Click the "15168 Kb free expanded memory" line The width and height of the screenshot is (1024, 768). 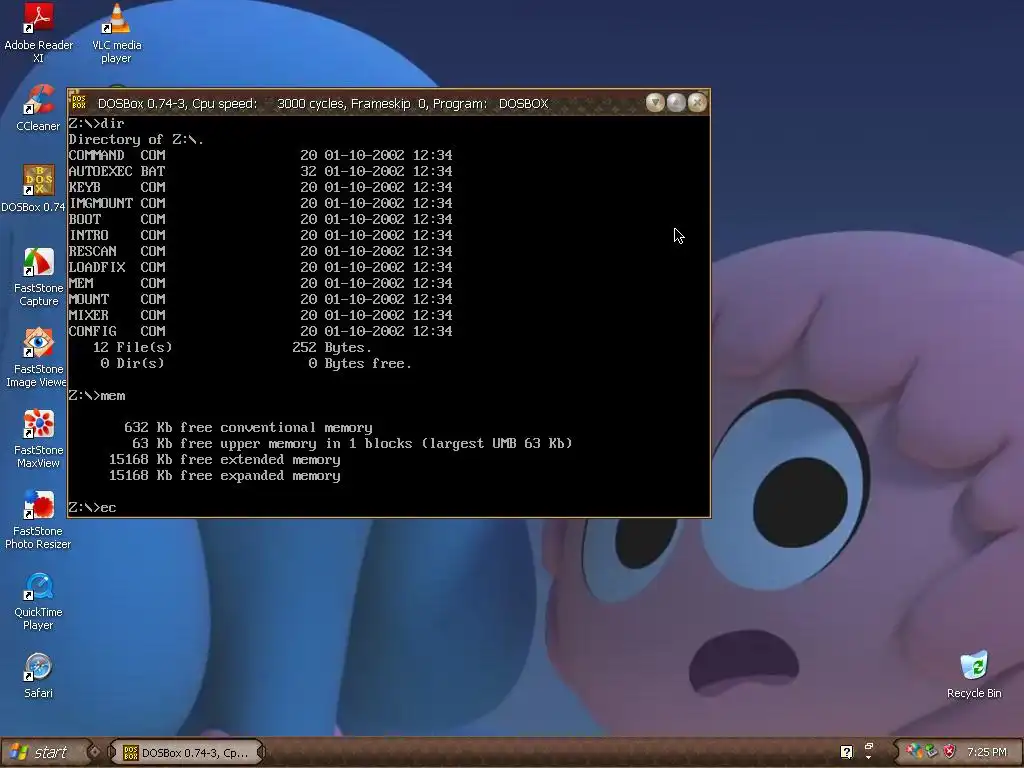[225, 475]
